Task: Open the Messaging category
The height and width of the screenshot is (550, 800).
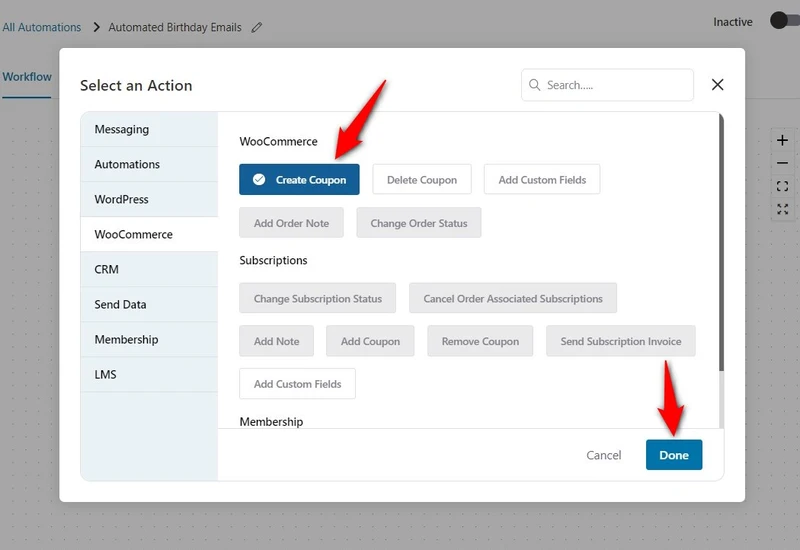Action: pos(149,130)
